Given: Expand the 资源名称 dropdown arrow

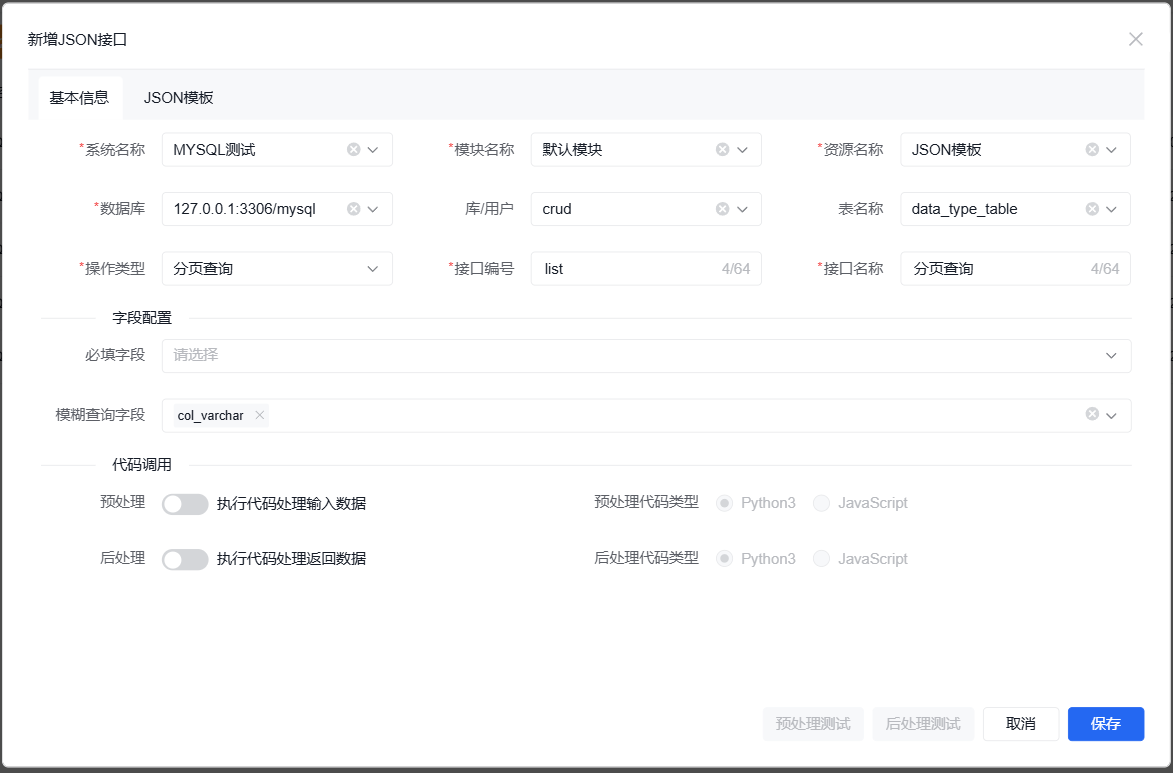Looking at the screenshot, I should [x=1111, y=150].
